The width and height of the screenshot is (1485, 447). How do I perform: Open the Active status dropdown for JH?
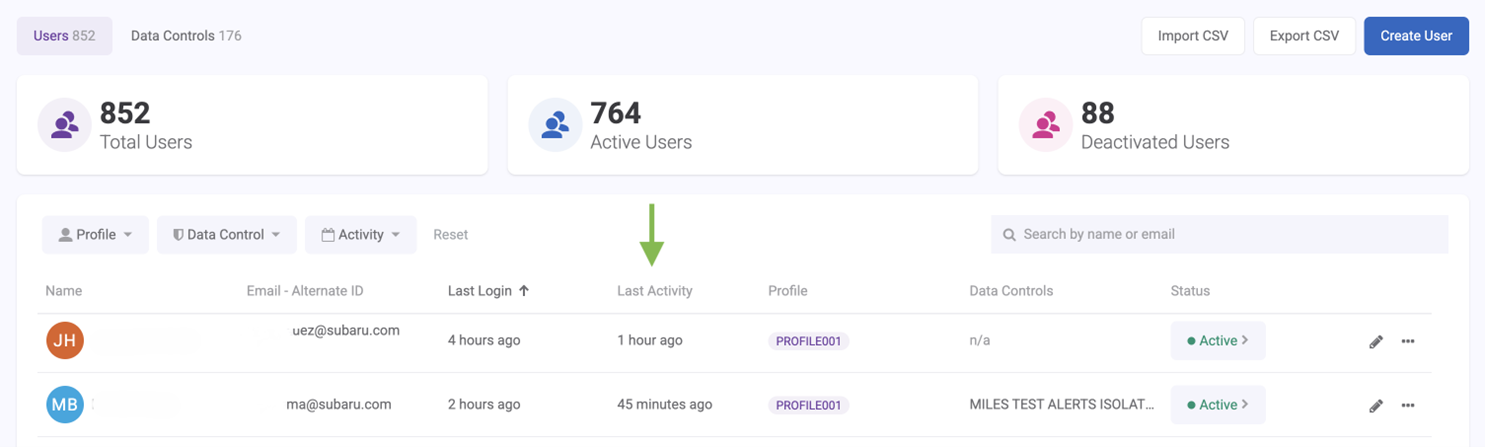tap(1217, 341)
